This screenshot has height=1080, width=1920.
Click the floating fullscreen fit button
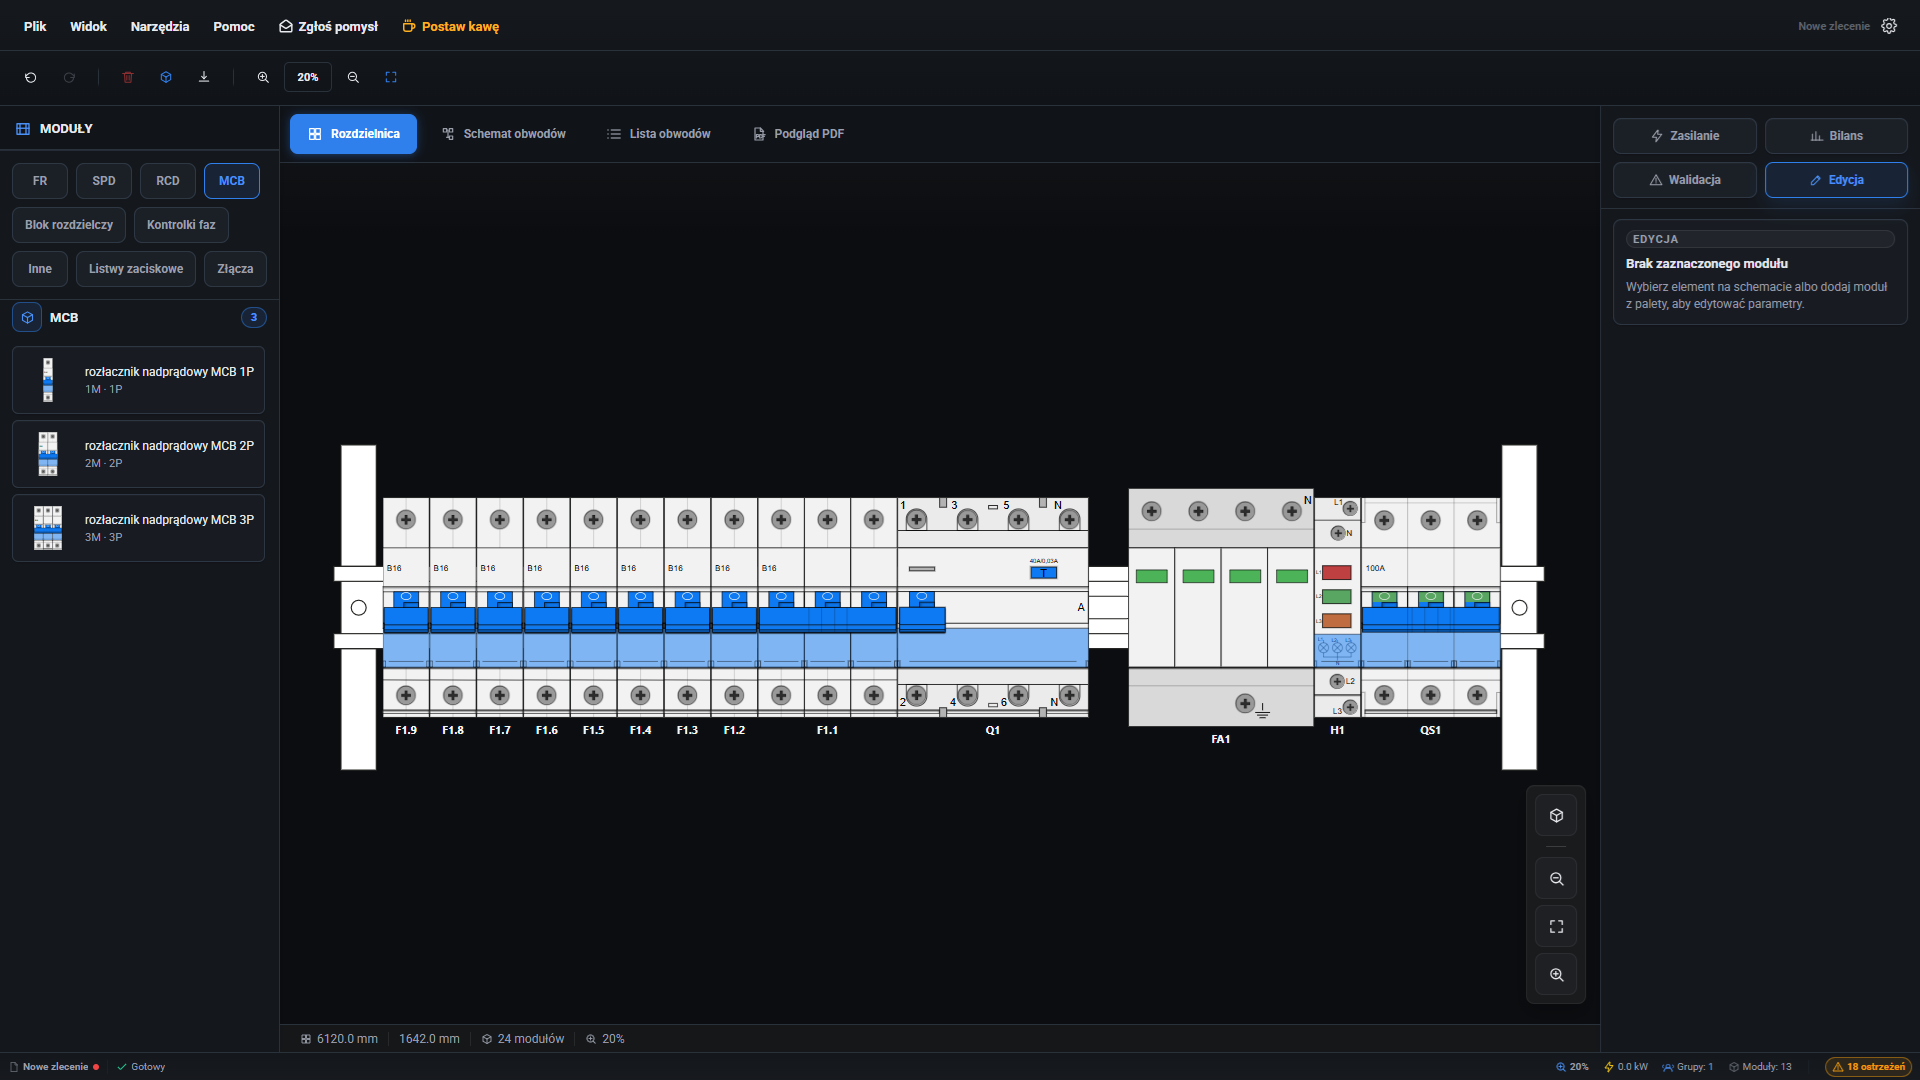click(1556, 927)
